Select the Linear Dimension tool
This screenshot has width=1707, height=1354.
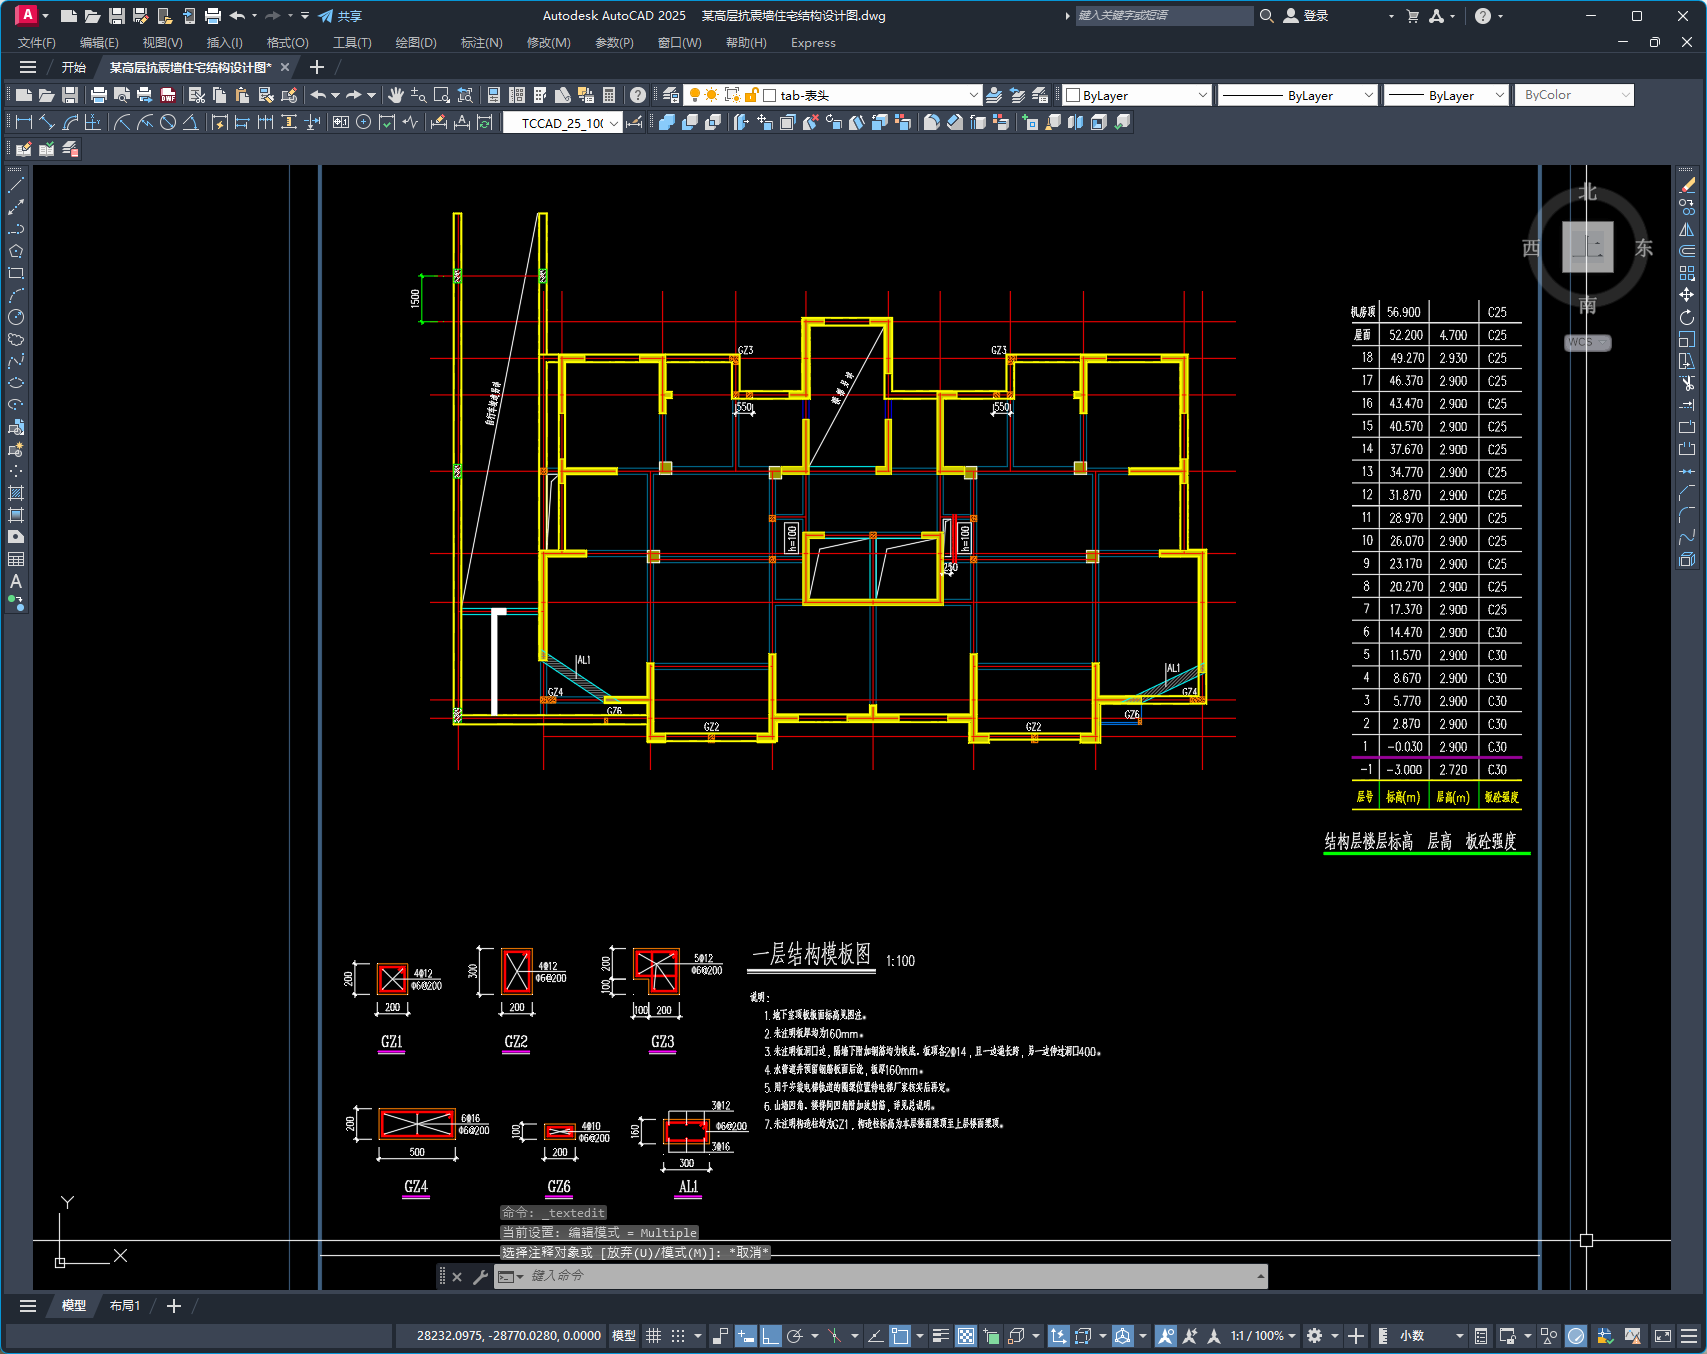pos(23,122)
